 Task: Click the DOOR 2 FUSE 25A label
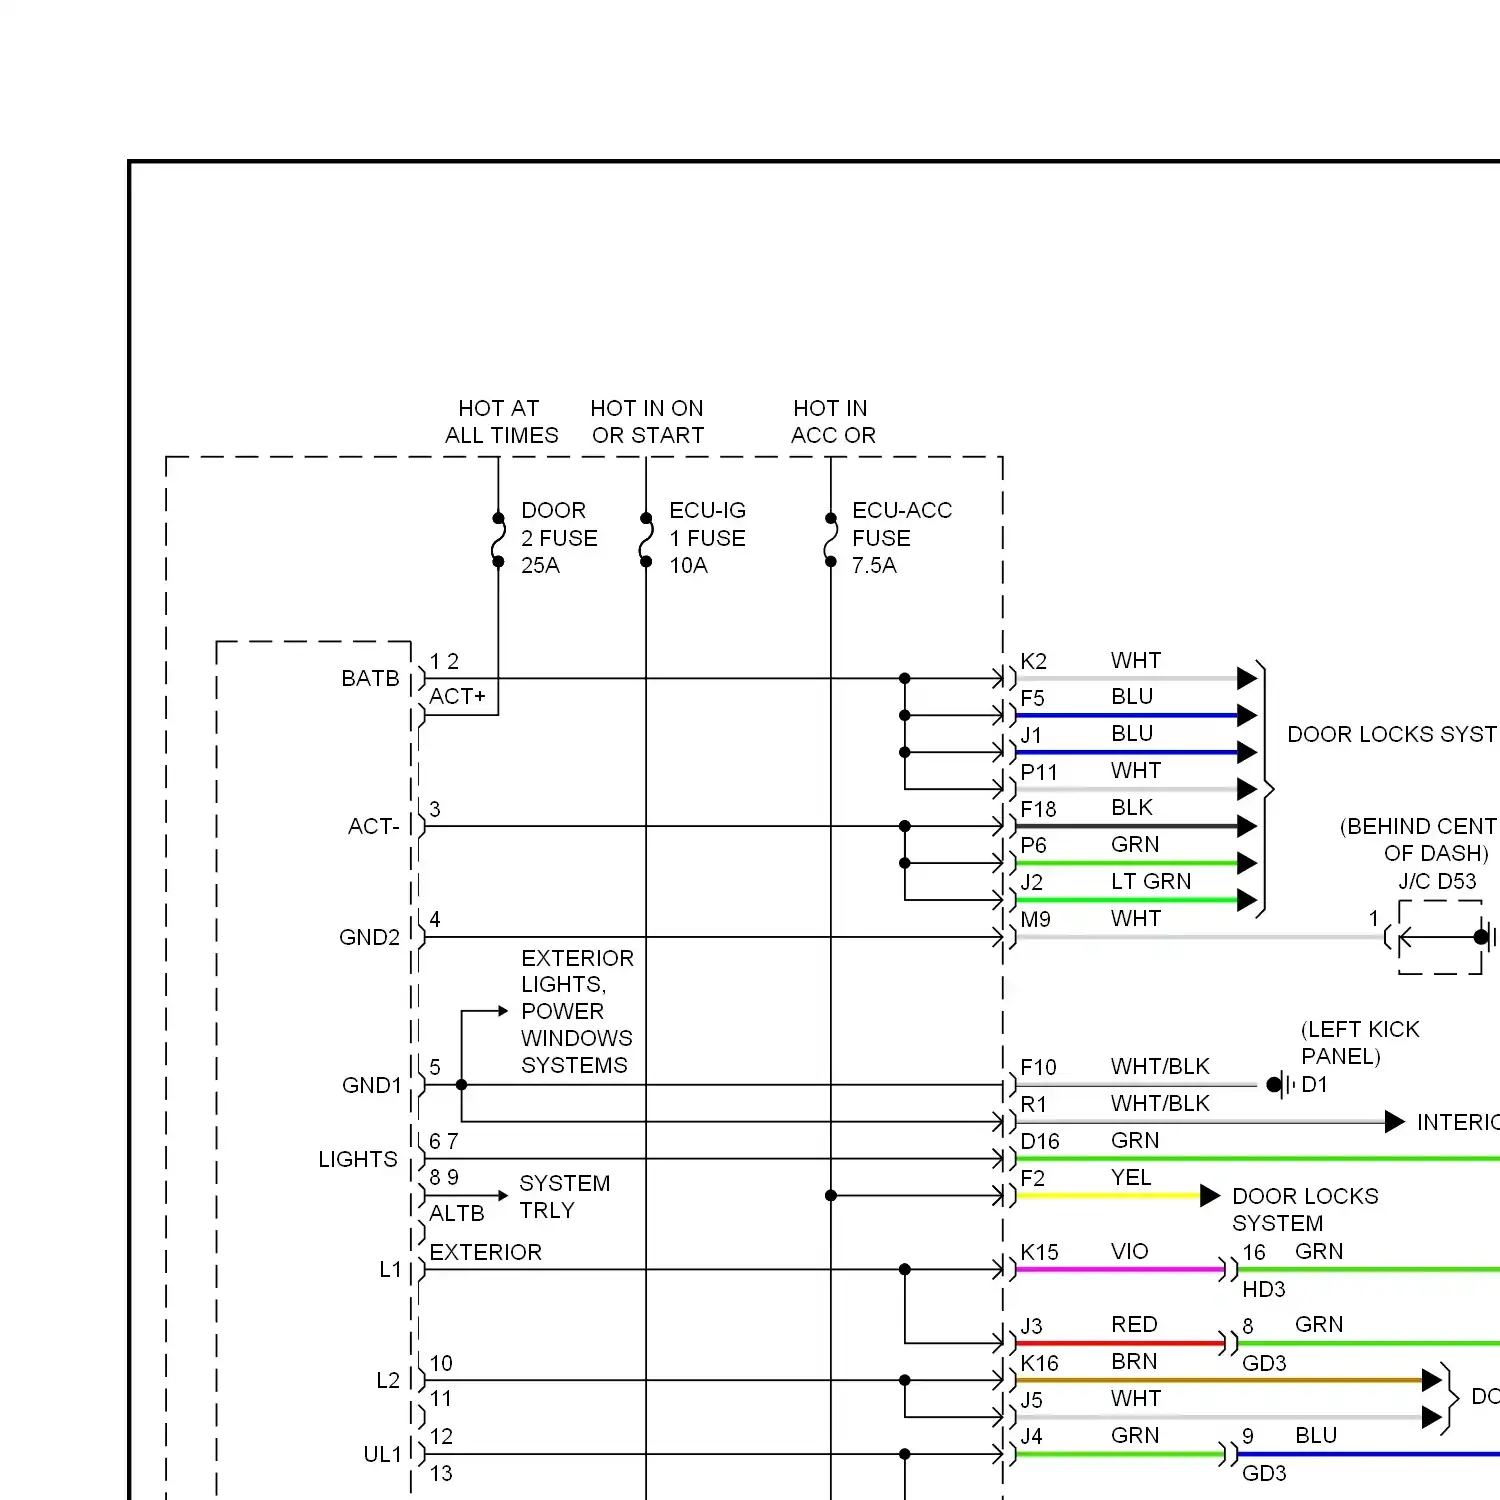coord(559,538)
